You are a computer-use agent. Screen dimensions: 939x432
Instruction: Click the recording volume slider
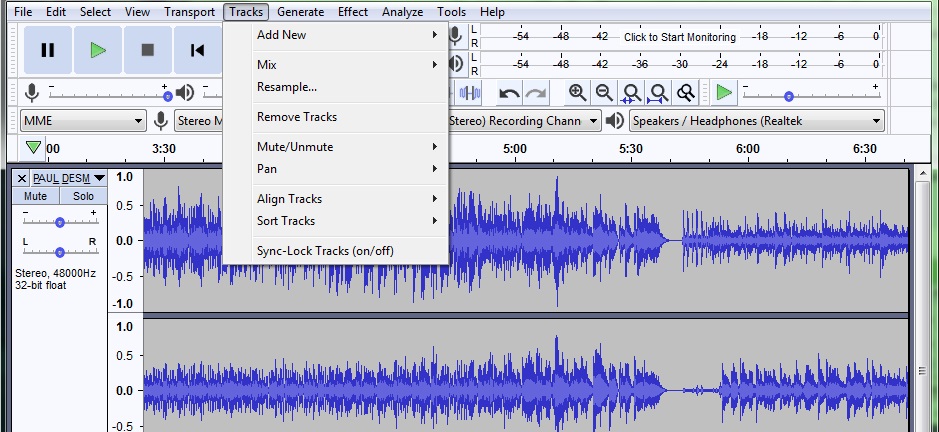click(108, 95)
